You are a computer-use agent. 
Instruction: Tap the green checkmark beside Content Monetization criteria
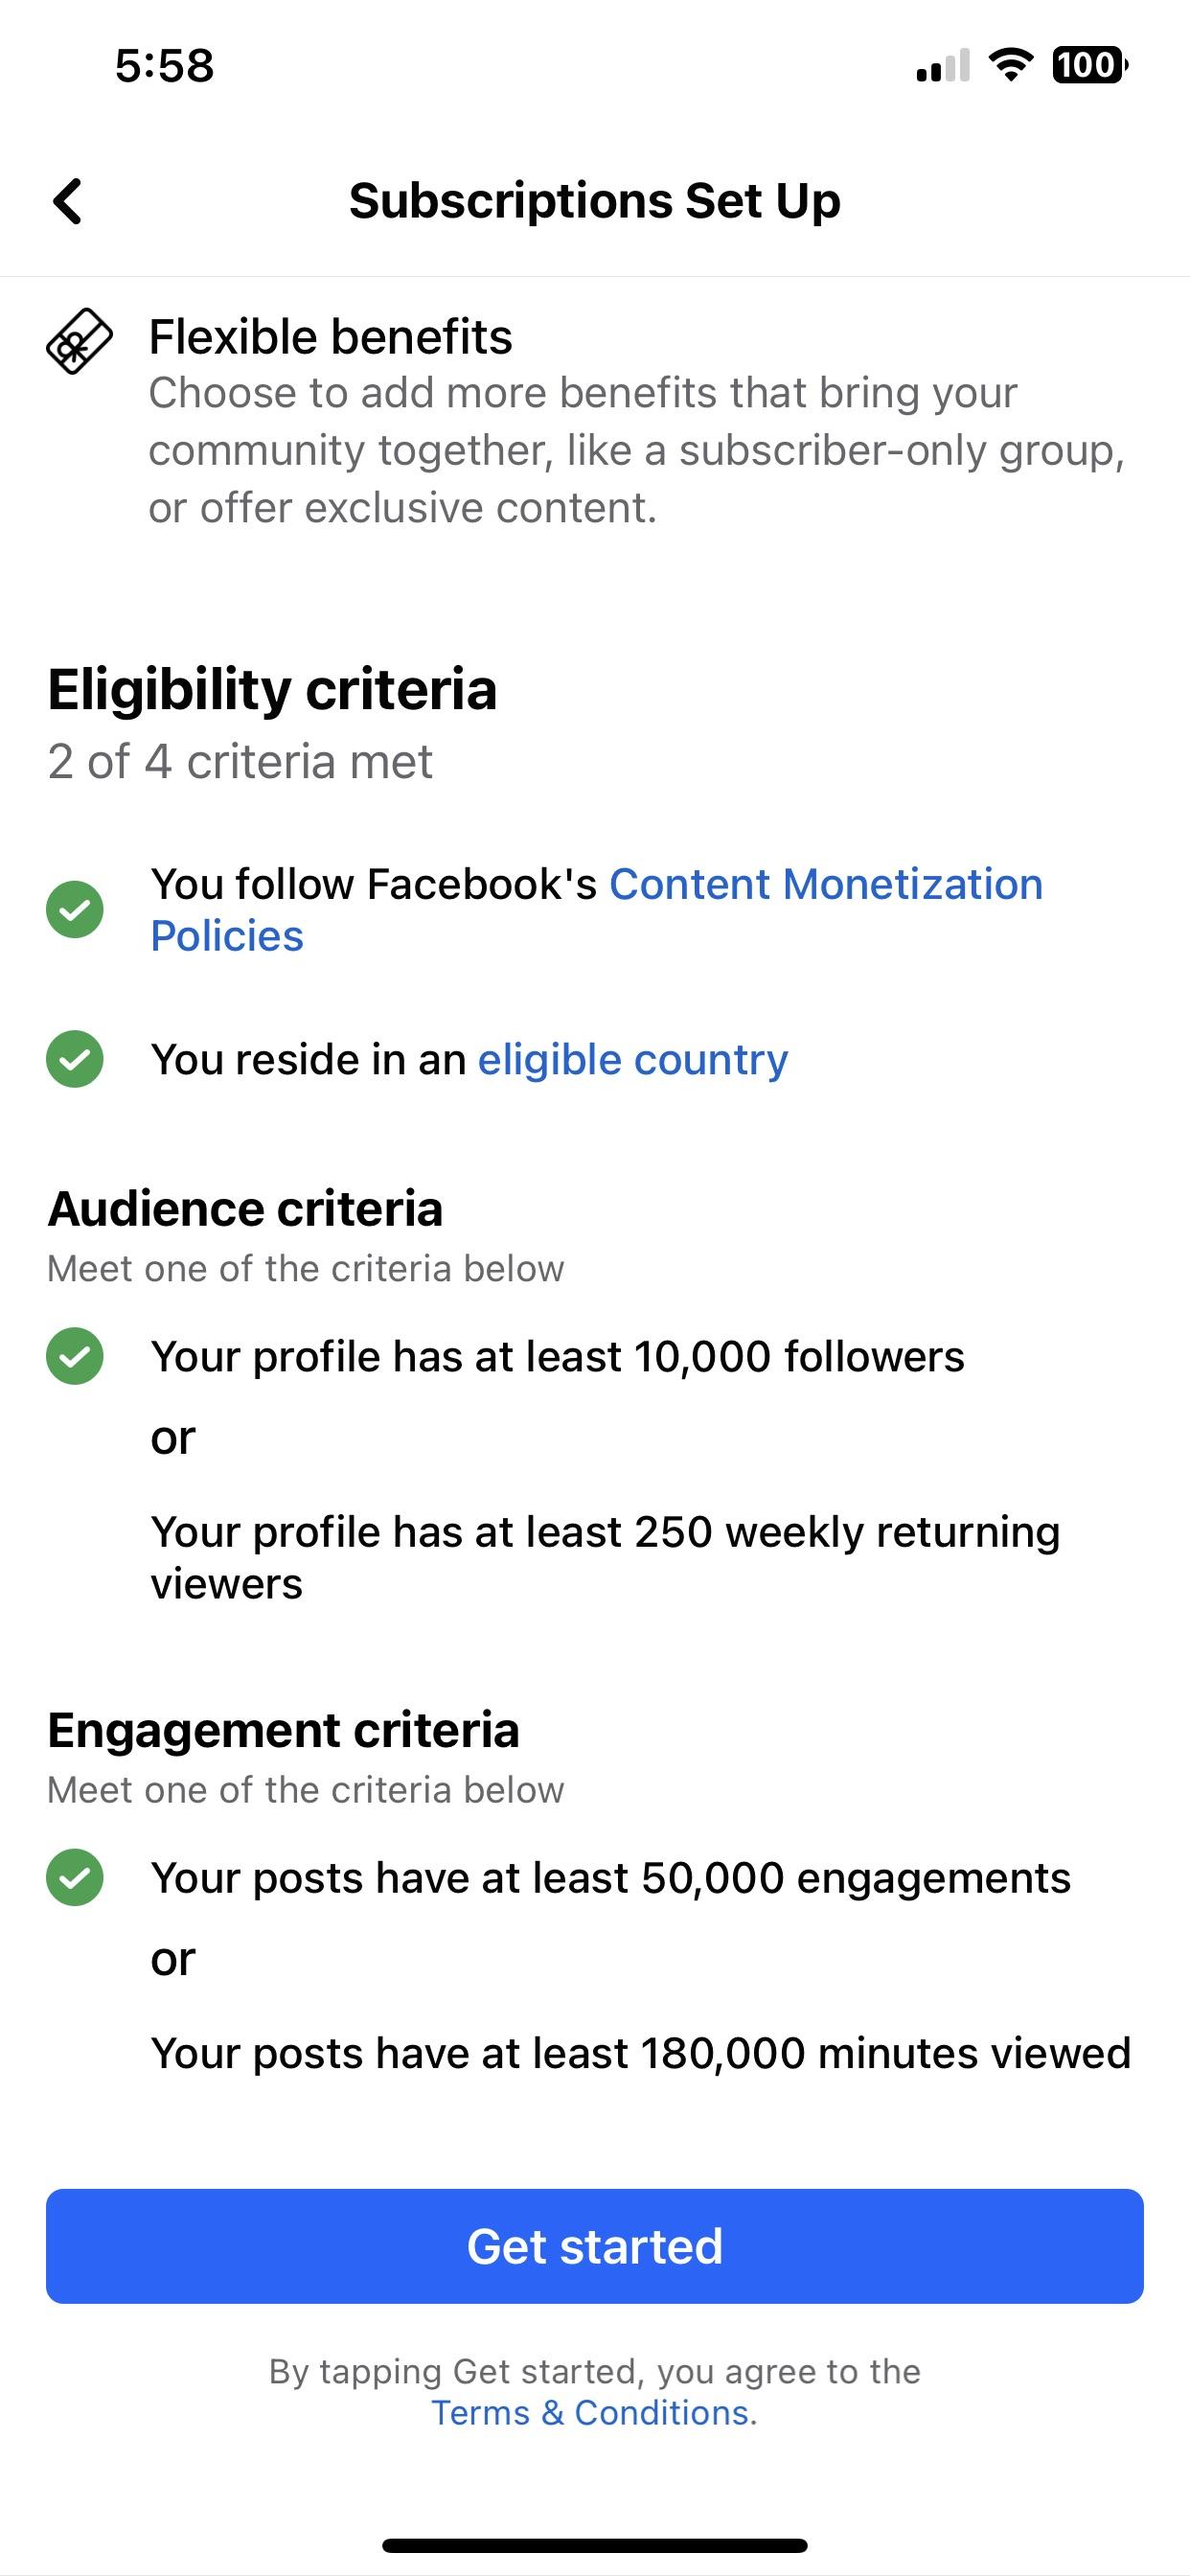75,908
